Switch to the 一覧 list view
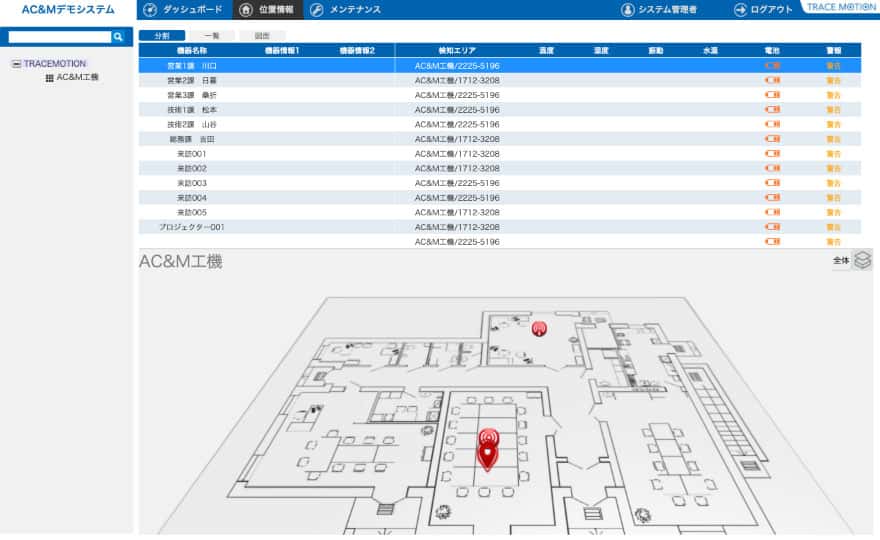This screenshot has width=880, height=540. (x=211, y=35)
